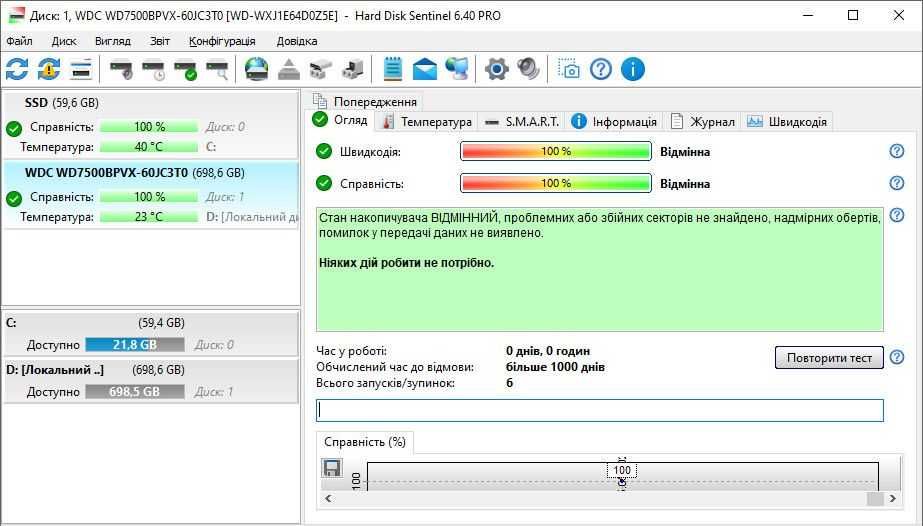This screenshot has height=526, width=923.
Task: Click the SSD Справність 100 % bar
Action: point(149,126)
